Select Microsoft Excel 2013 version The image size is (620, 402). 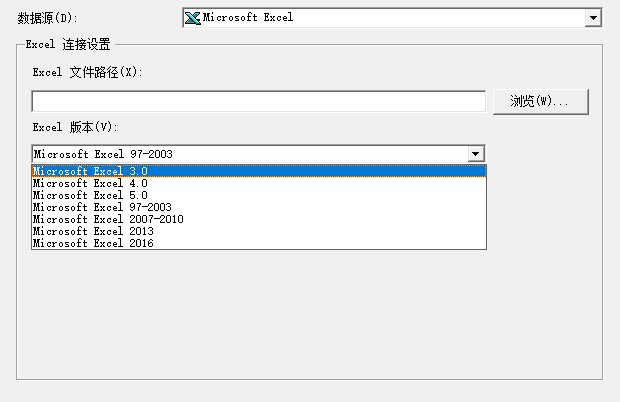click(x=93, y=231)
